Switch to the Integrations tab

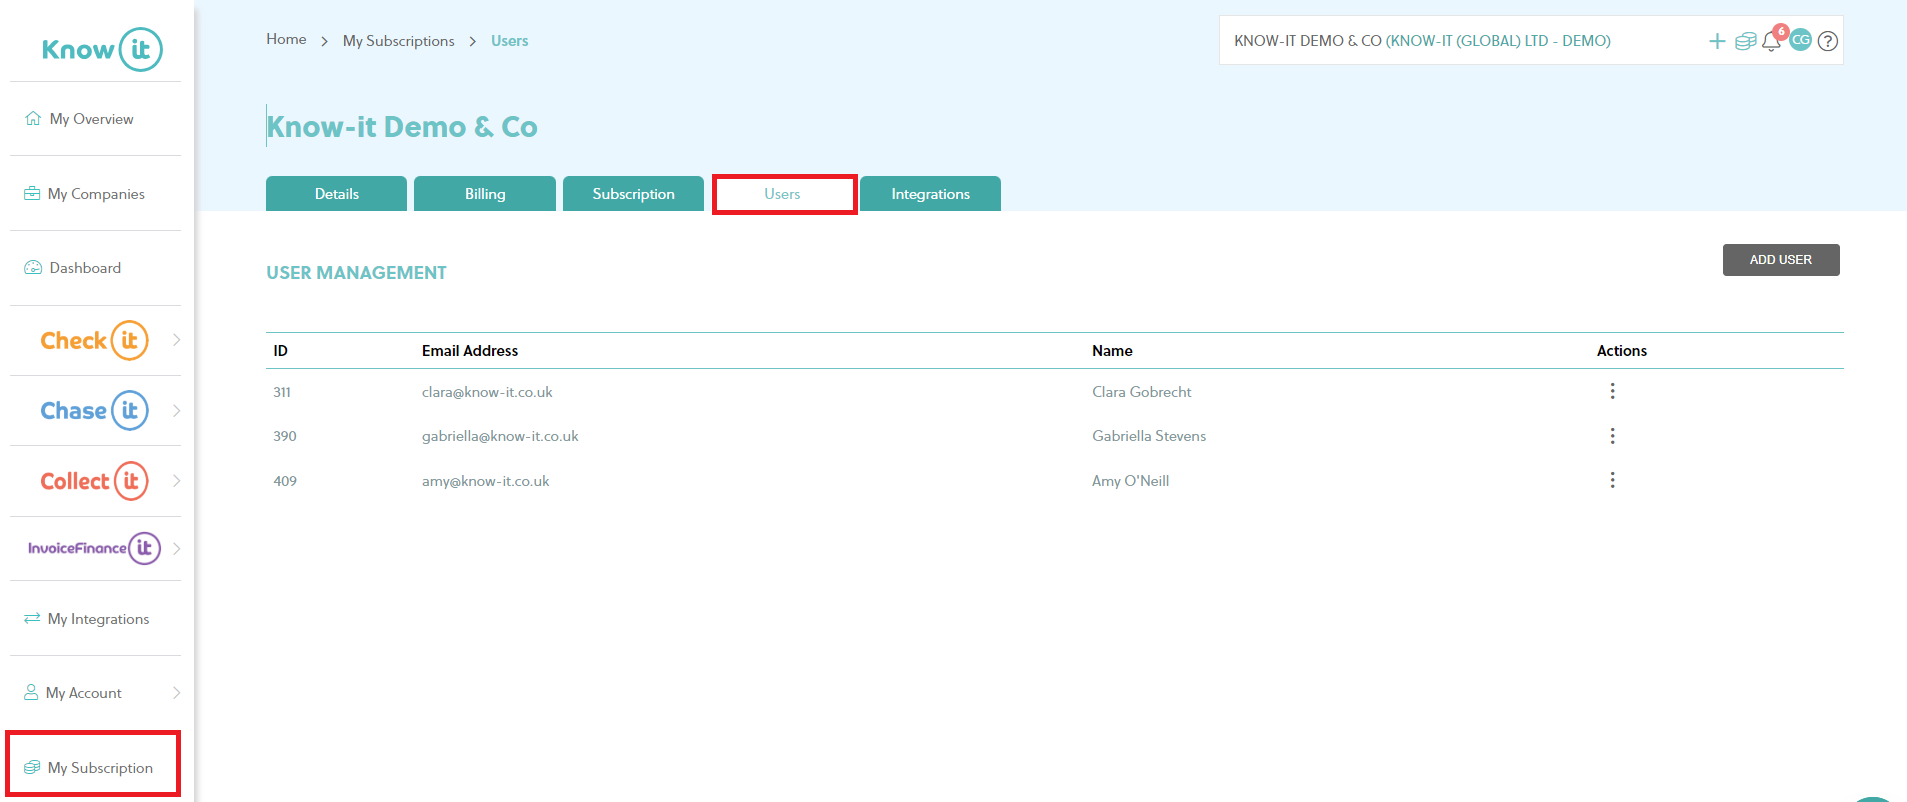tap(930, 194)
